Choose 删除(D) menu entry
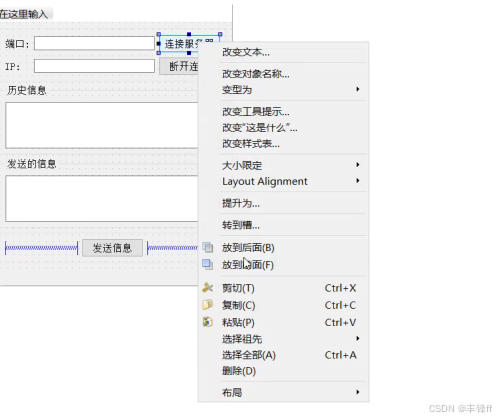Viewport: 496px width, 420px height. click(284, 371)
